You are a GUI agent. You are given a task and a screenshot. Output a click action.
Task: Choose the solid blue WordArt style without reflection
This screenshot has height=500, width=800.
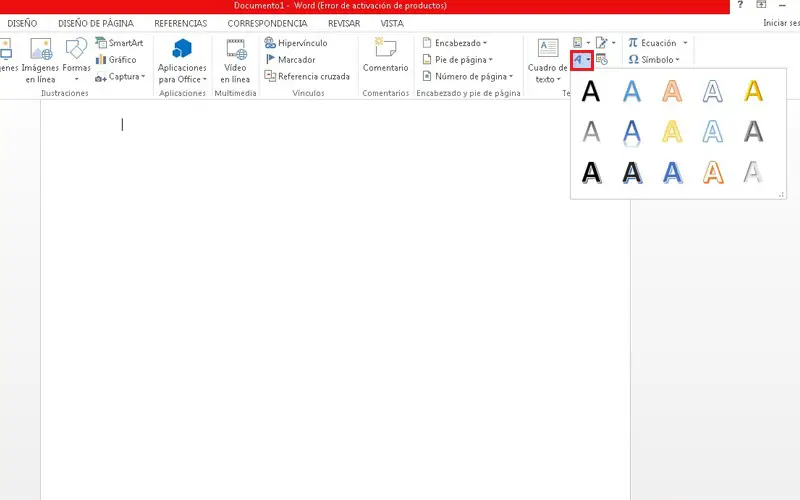coord(632,92)
